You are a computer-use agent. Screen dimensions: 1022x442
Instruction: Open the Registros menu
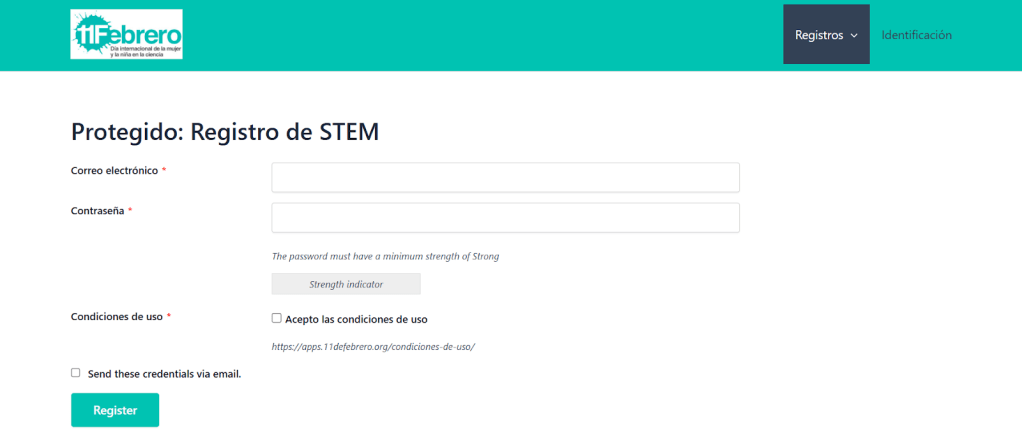point(820,35)
